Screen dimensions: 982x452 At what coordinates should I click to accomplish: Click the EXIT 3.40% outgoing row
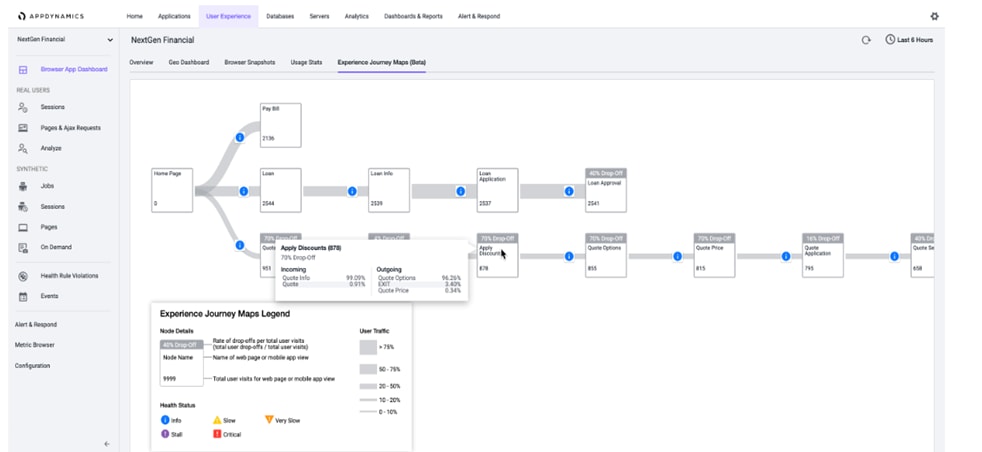[419, 284]
